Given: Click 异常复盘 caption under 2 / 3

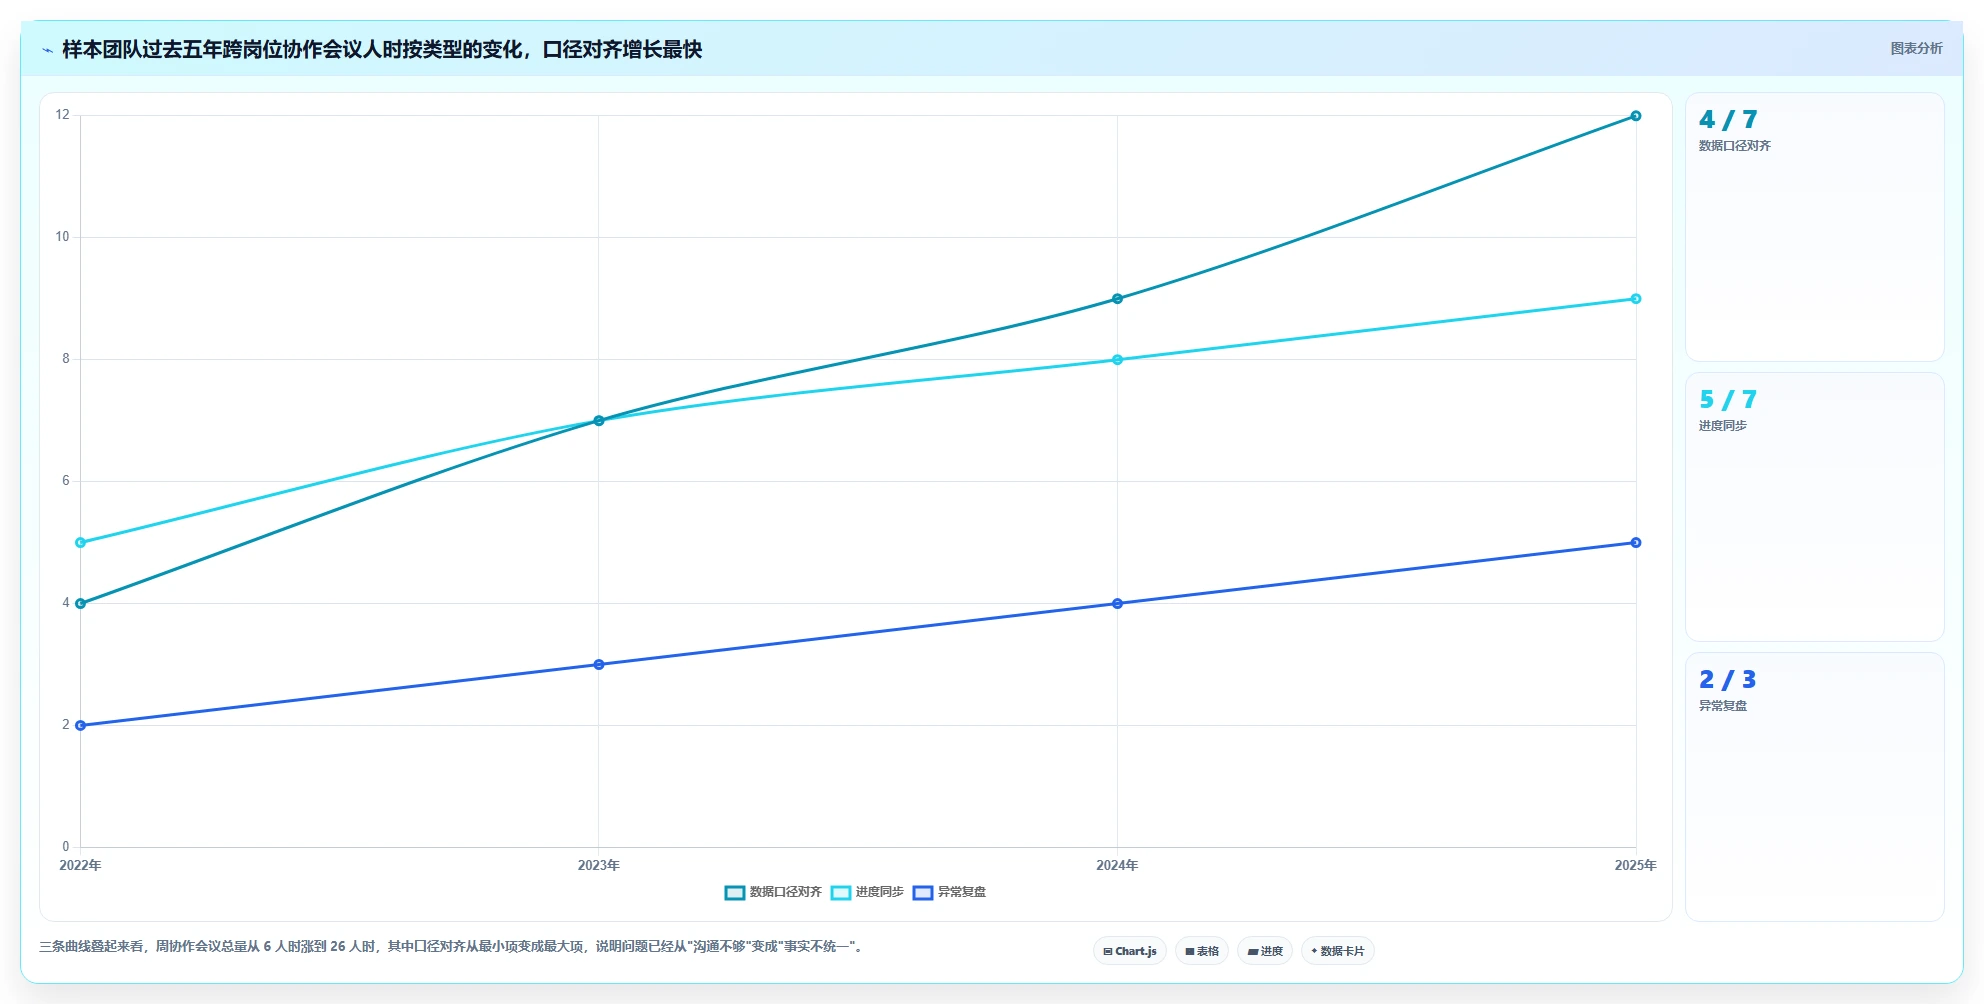Looking at the screenshot, I should coord(1722,706).
